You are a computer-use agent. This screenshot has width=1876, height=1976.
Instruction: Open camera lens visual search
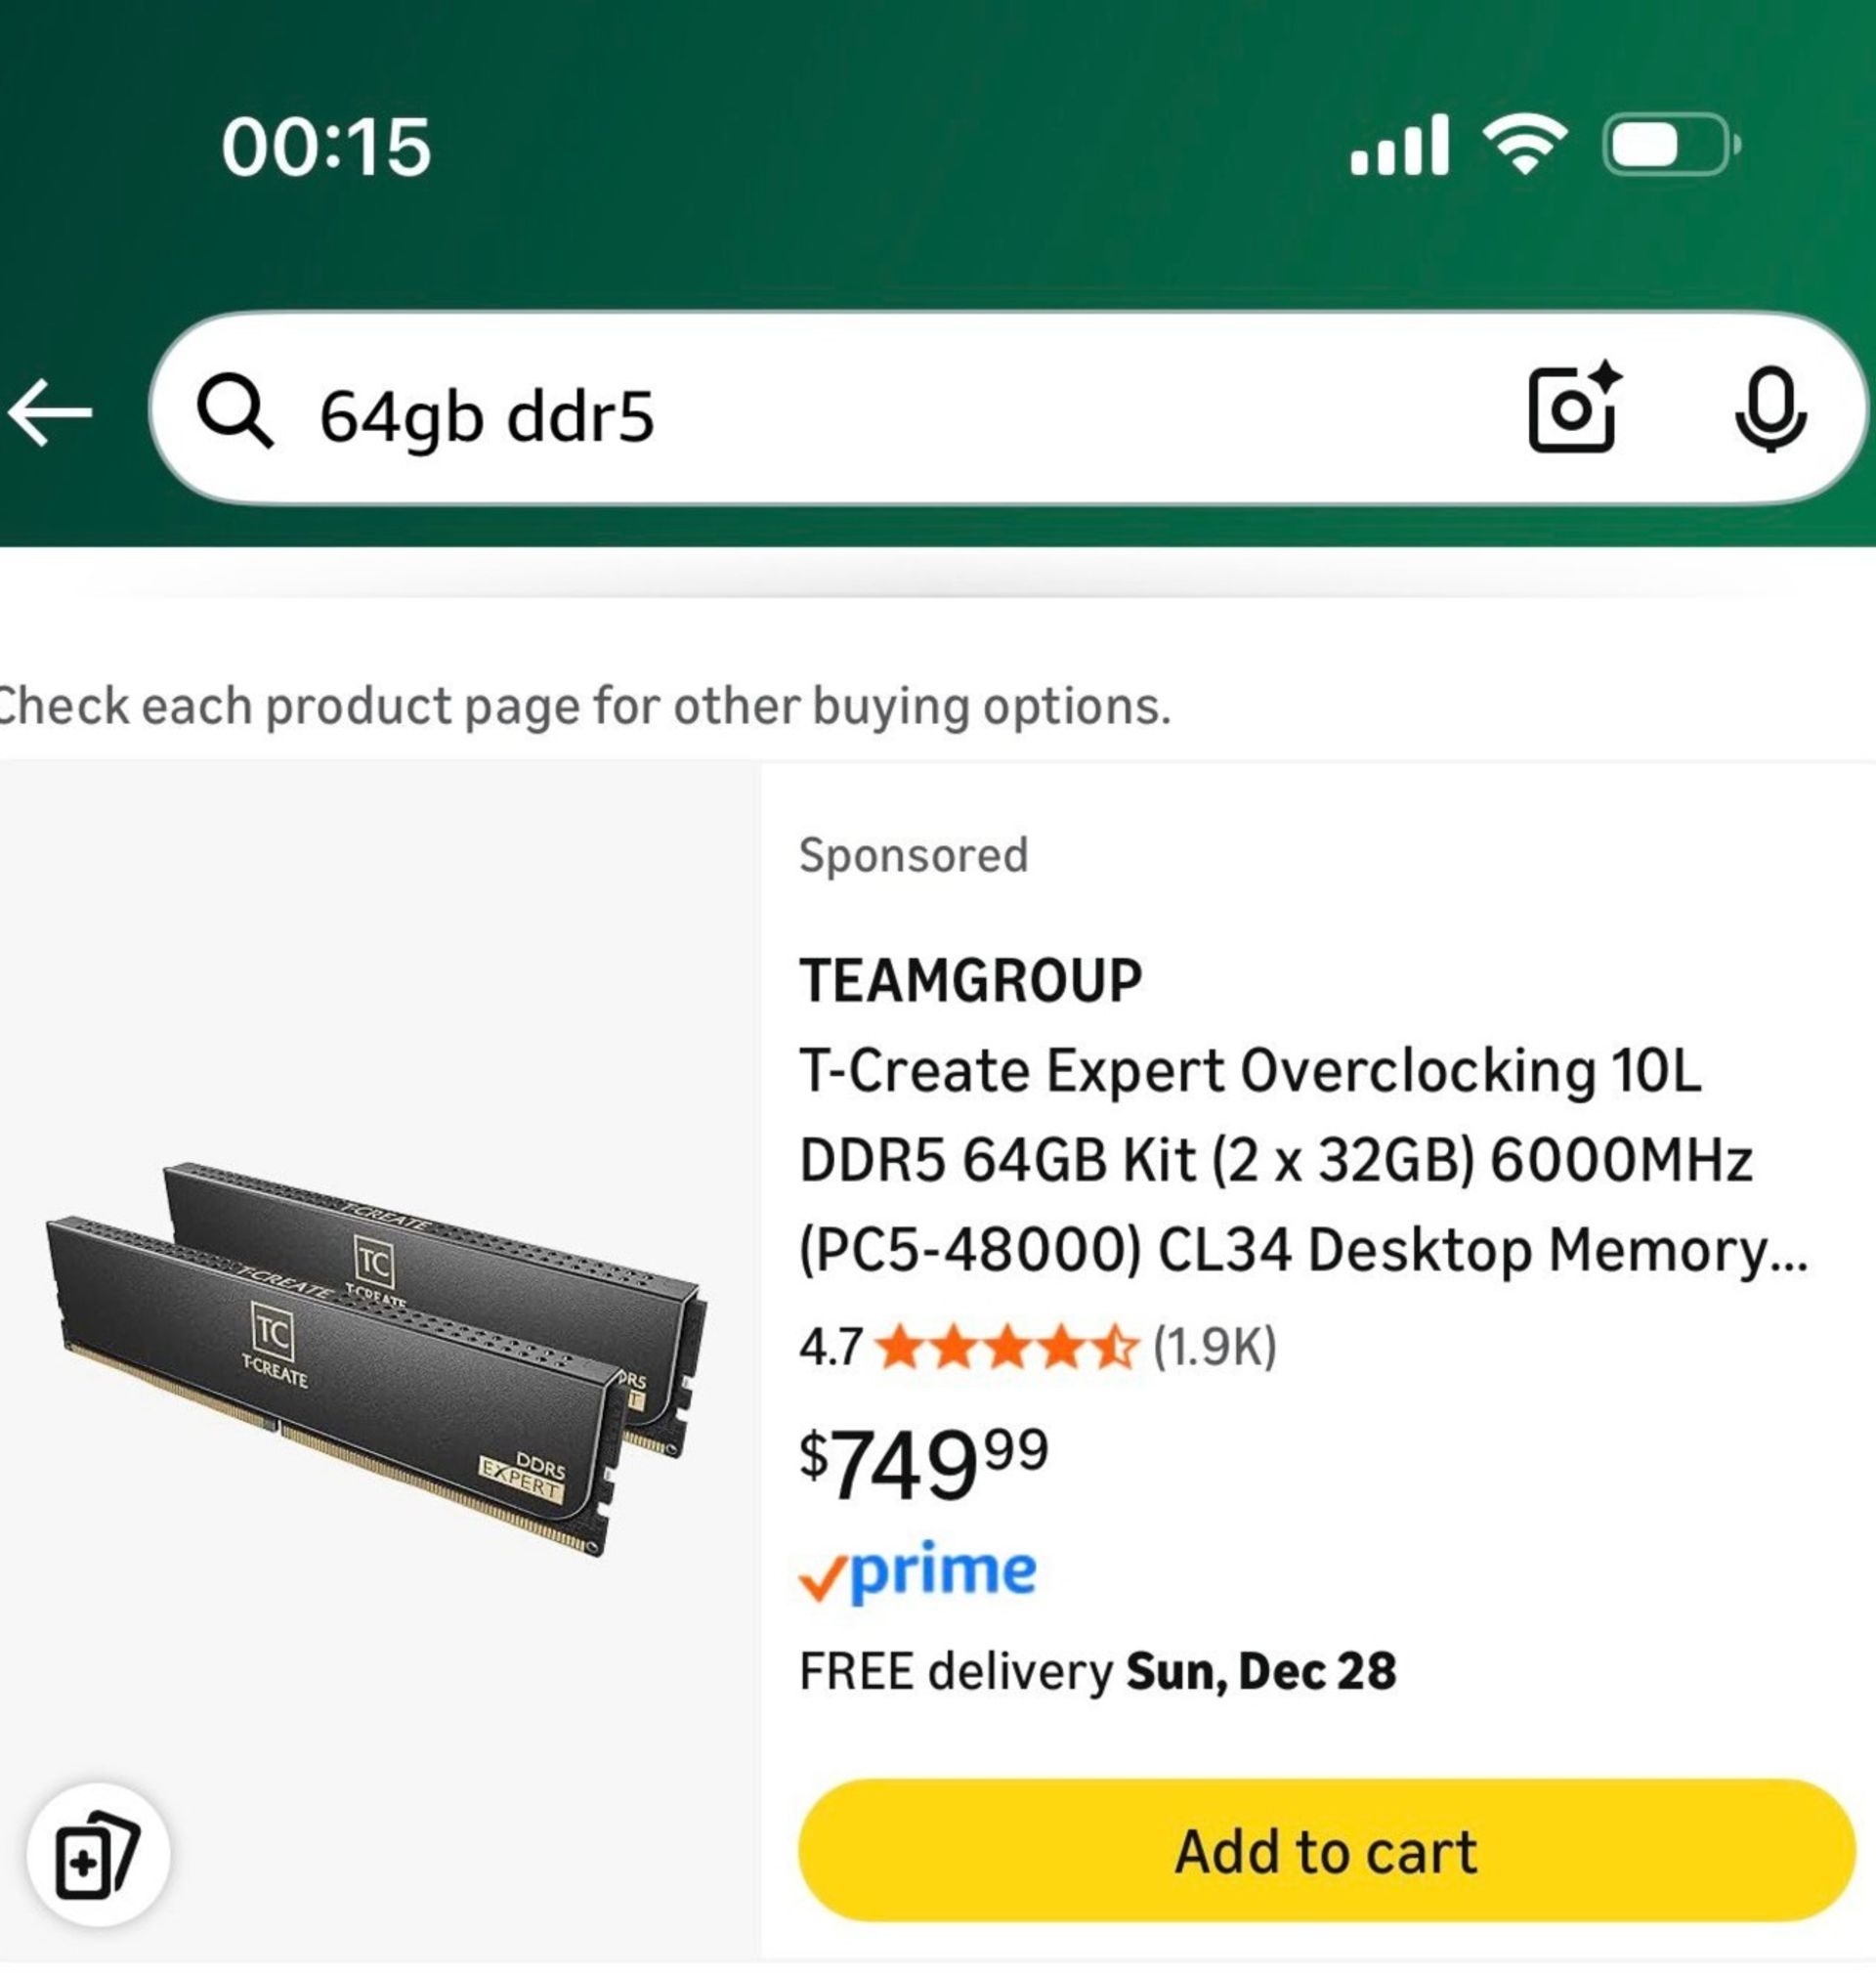(x=1574, y=408)
